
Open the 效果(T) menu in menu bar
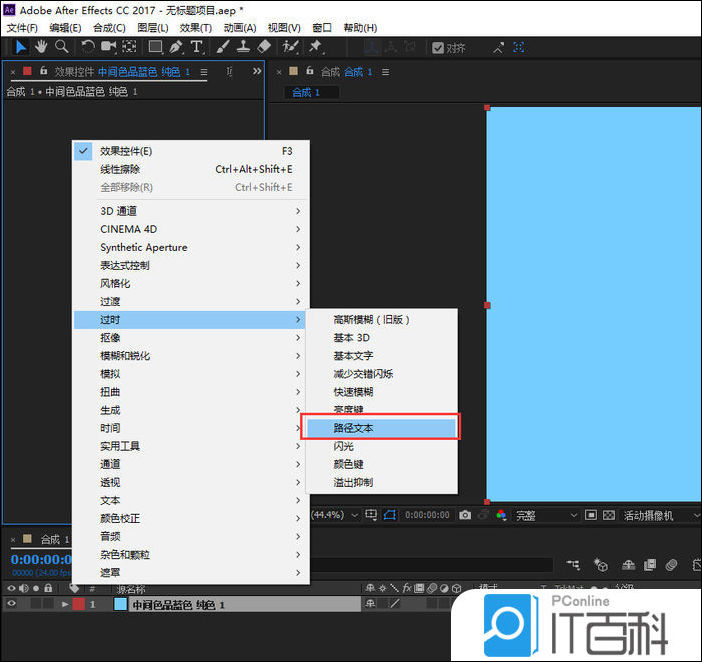197,28
